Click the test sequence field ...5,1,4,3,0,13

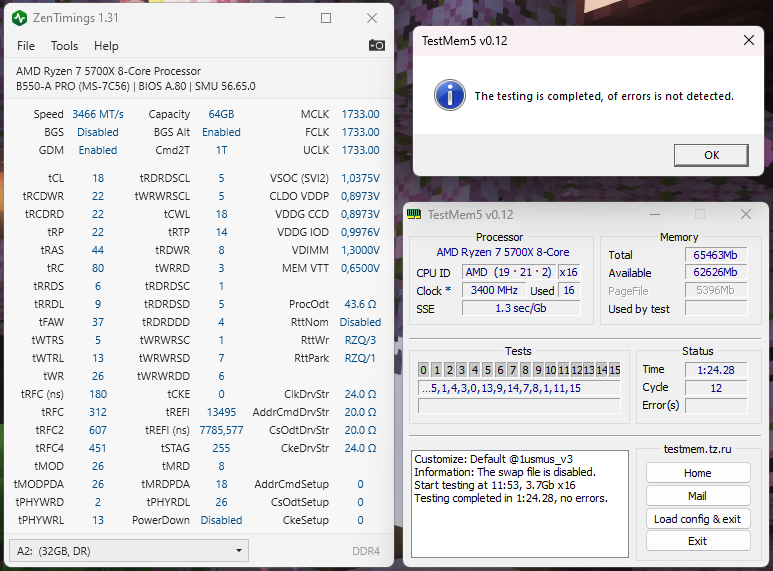click(519, 388)
